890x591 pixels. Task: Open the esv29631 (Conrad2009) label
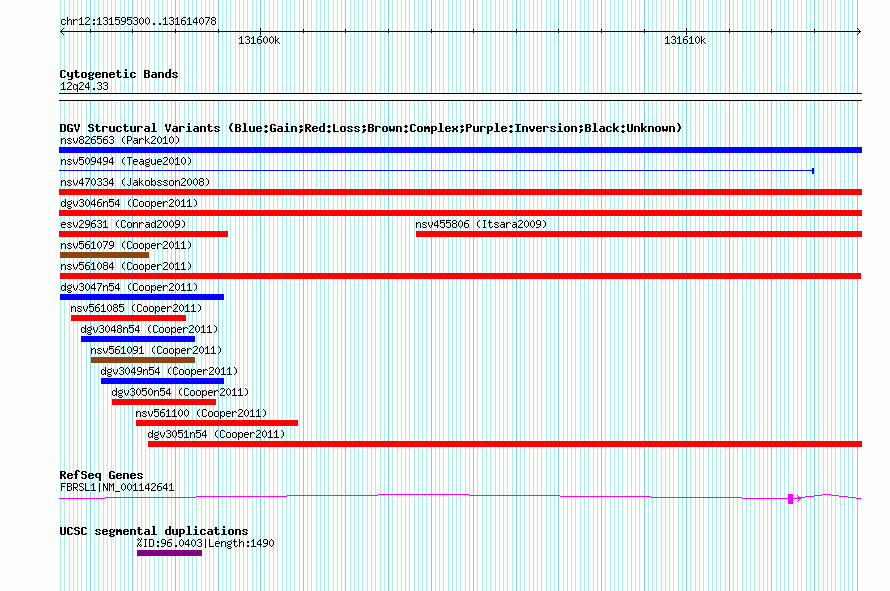(x=123, y=224)
